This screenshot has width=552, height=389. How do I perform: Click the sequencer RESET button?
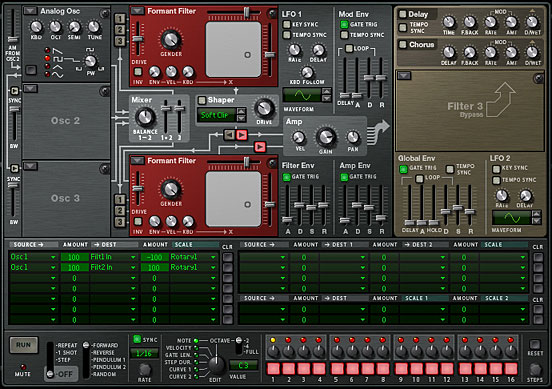point(535,344)
